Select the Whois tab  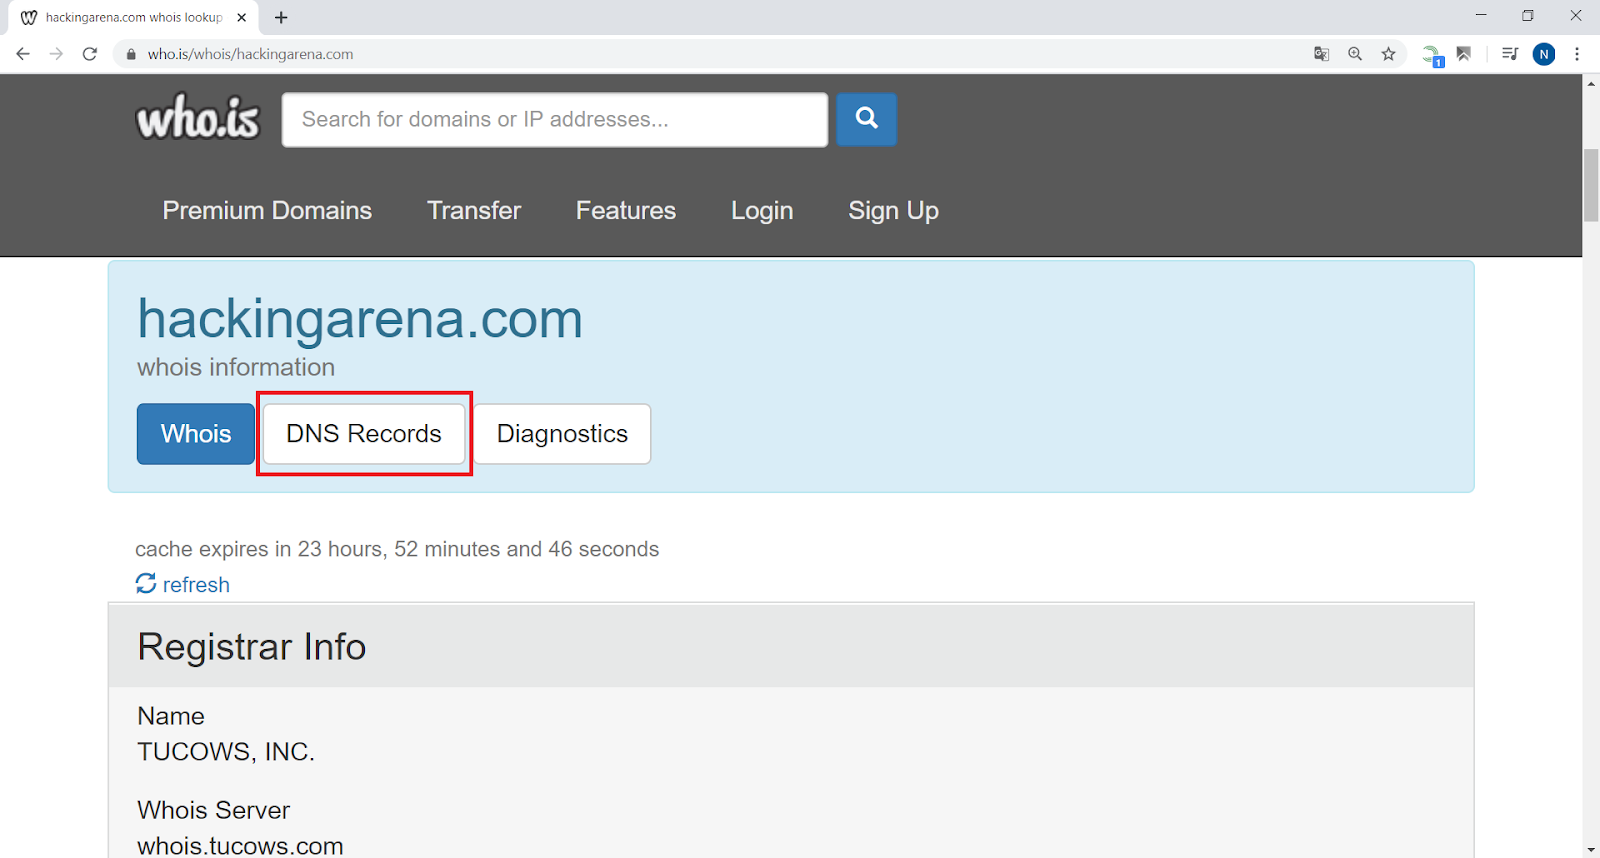(196, 433)
